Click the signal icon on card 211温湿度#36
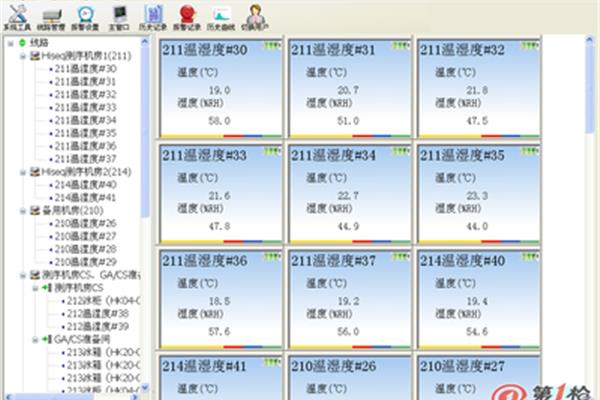600x400 pixels. tap(272, 257)
